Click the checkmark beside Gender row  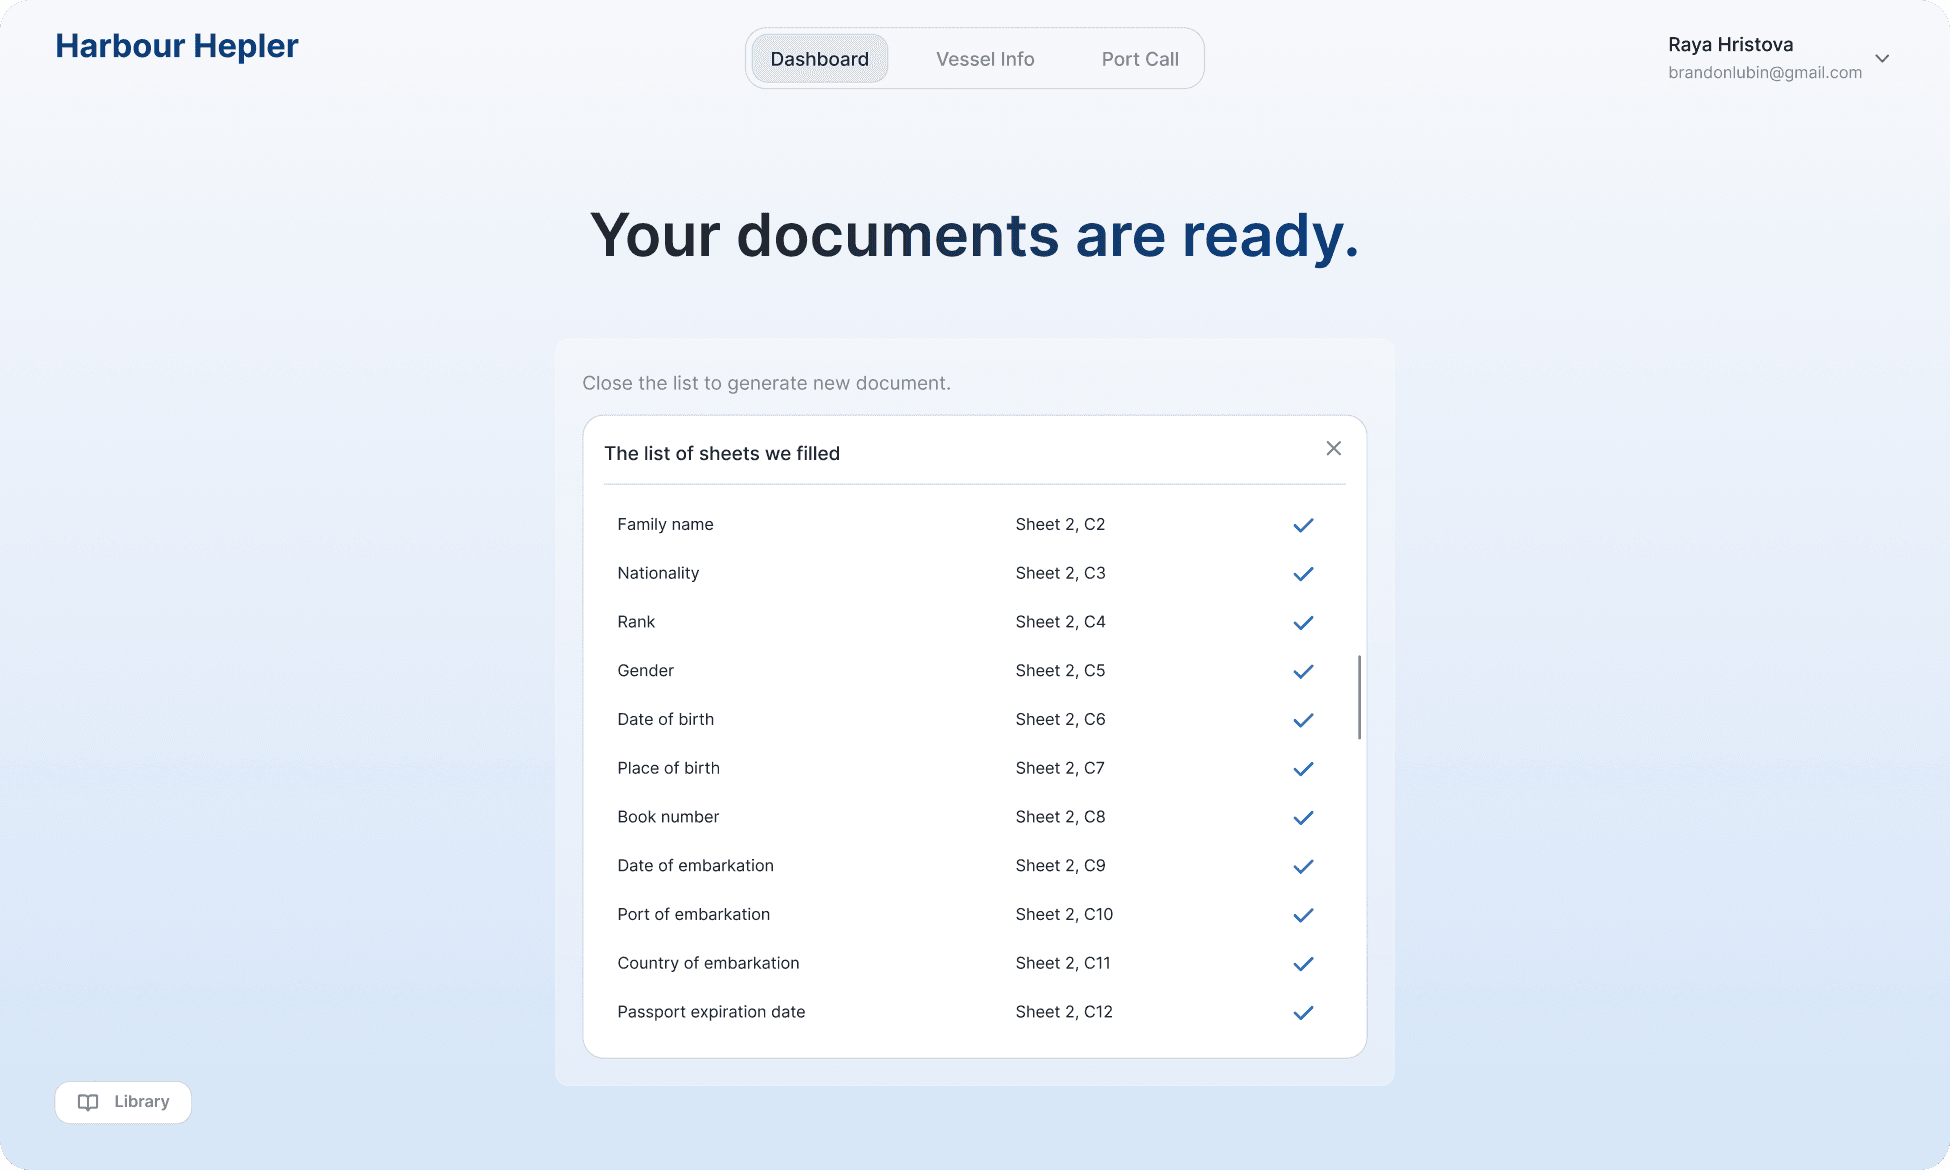pyautogui.click(x=1302, y=671)
